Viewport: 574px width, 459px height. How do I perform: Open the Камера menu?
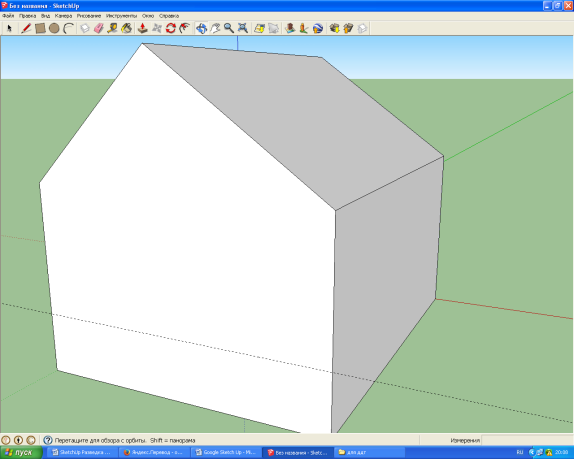[x=63, y=16]
